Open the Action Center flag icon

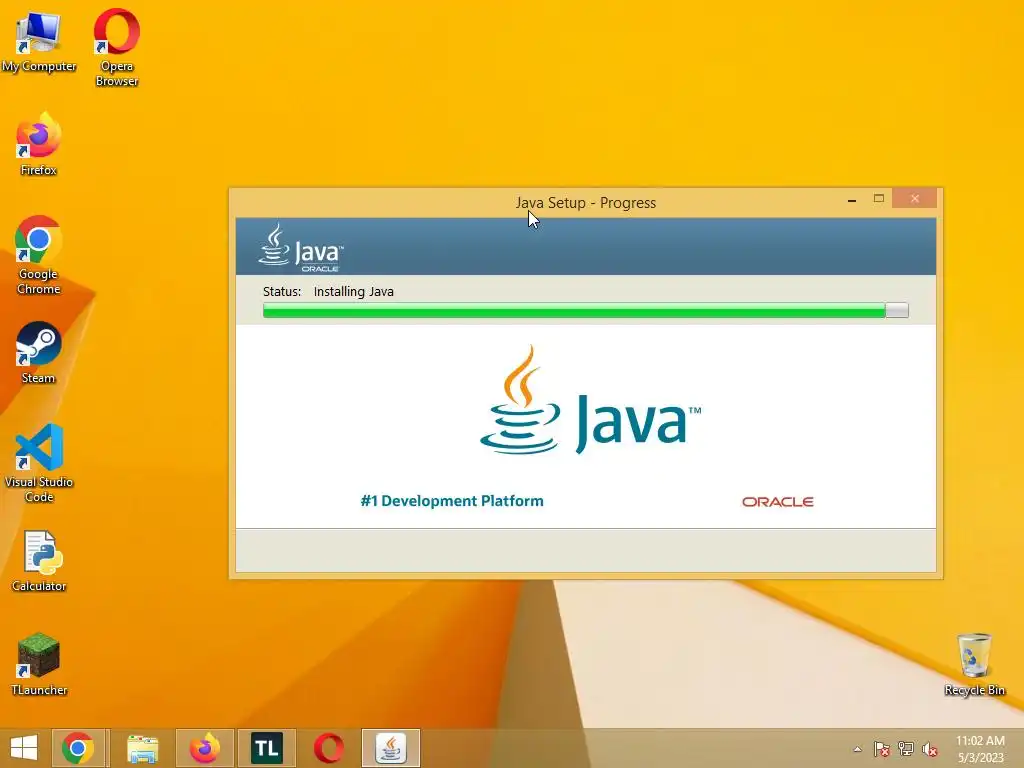pos(881,749)
